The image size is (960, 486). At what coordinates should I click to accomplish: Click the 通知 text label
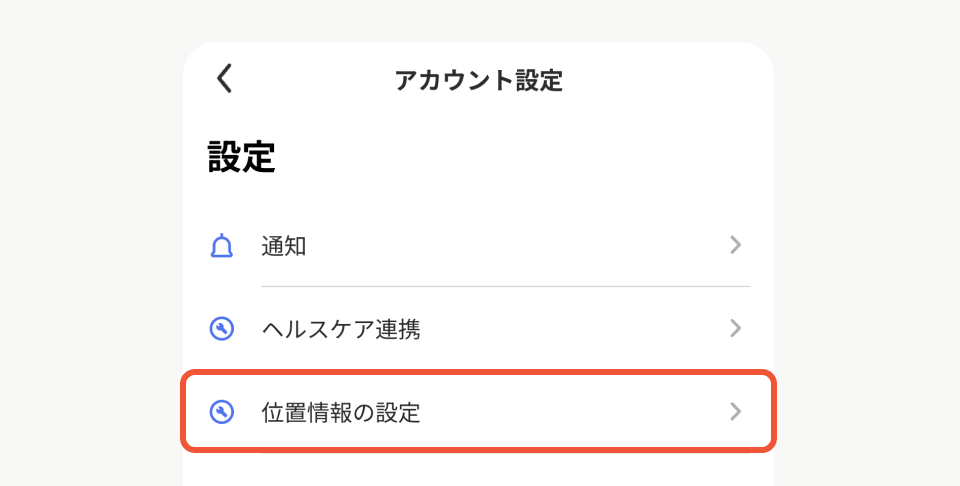tap(283, 246)
